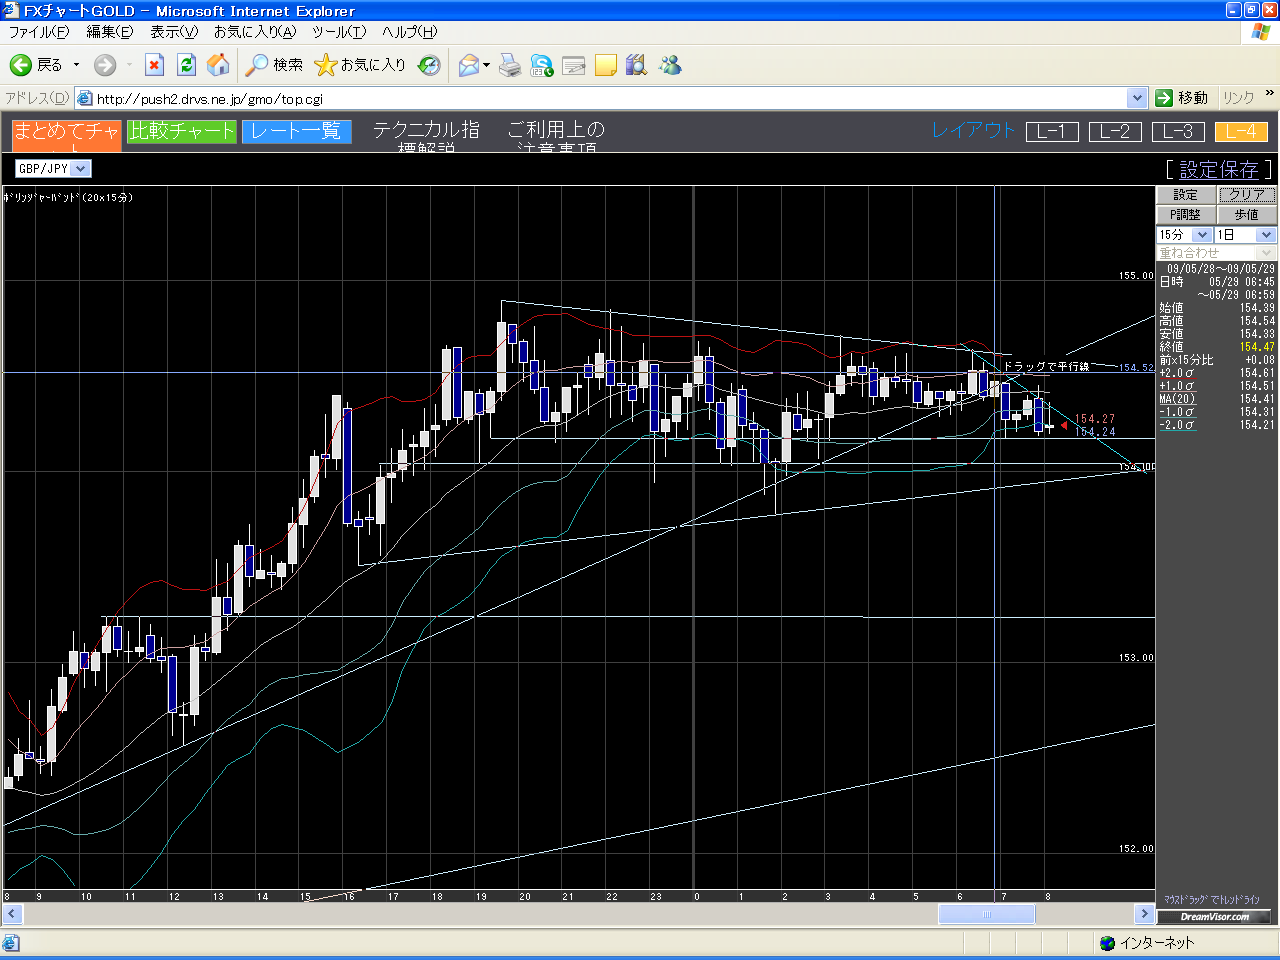Screen dimensions: 1280x960
Task: Go back with the 戻る arrow button
Action: (36, 65)
